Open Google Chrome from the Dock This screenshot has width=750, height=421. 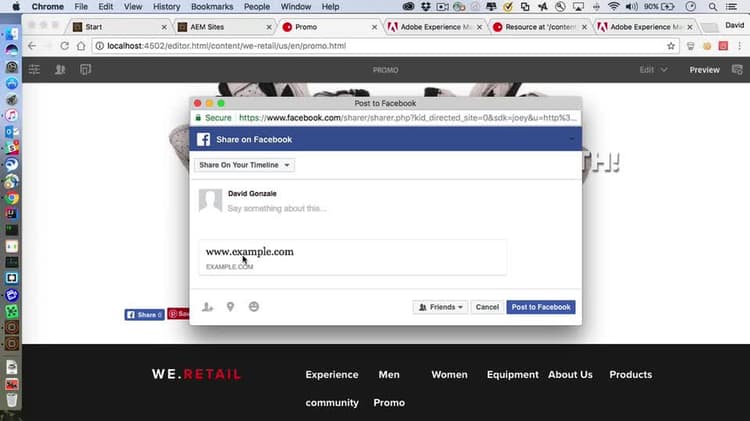click(x=12, y=198)
